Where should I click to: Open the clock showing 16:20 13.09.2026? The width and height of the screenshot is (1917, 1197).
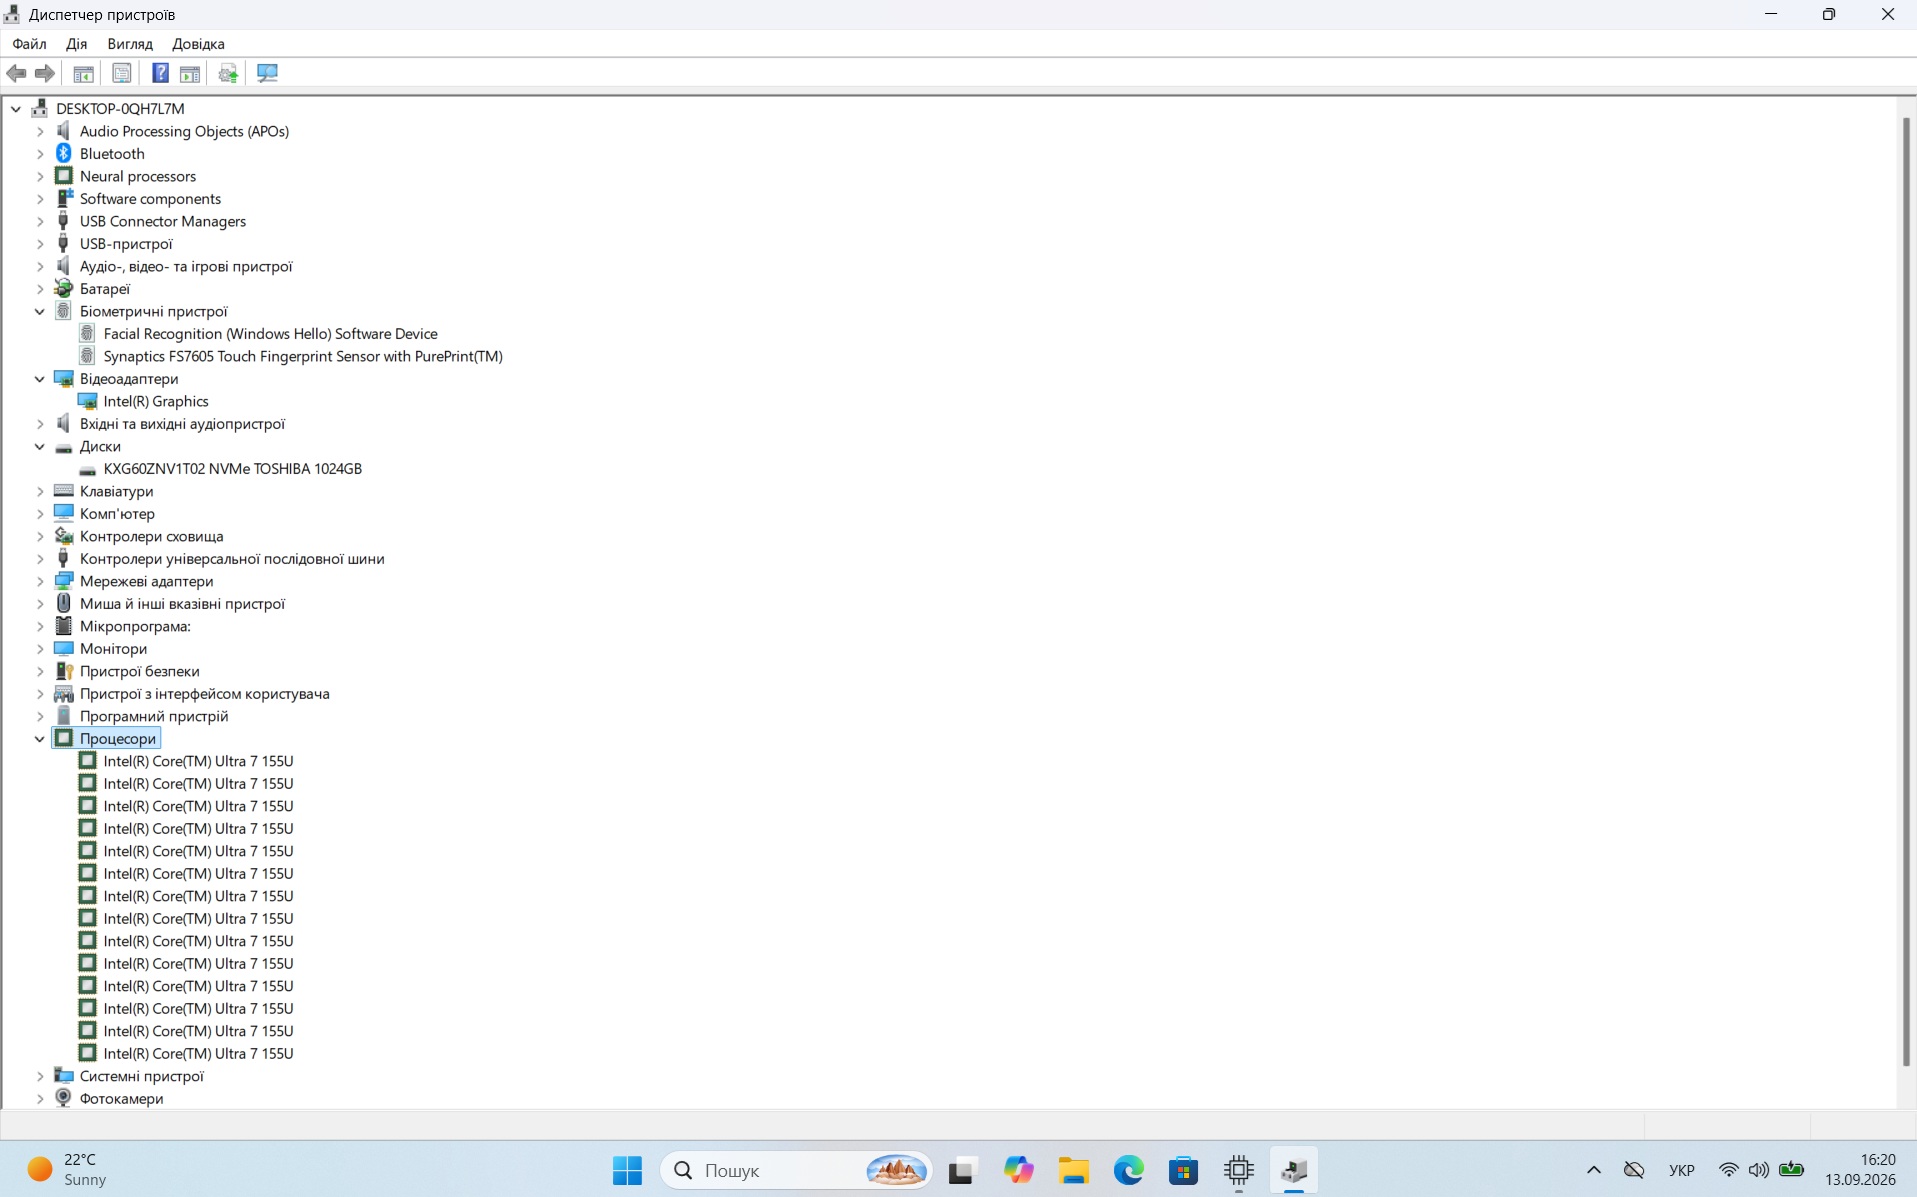(x=1860, y=1170)
